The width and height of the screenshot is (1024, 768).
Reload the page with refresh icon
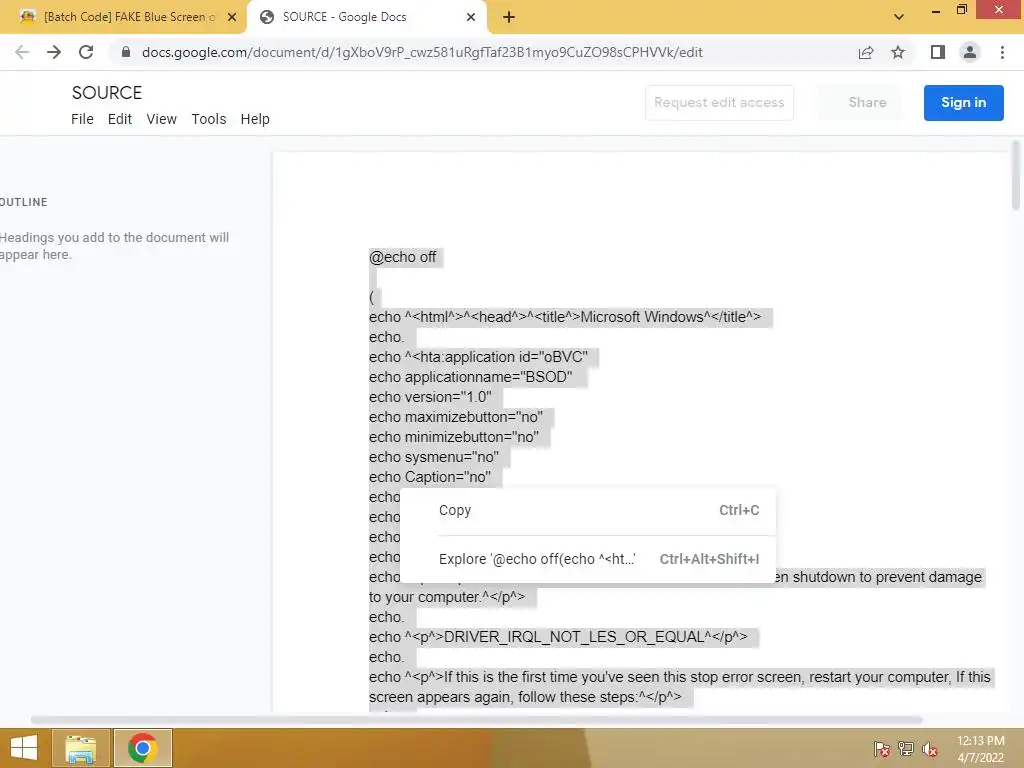point(86,52)
